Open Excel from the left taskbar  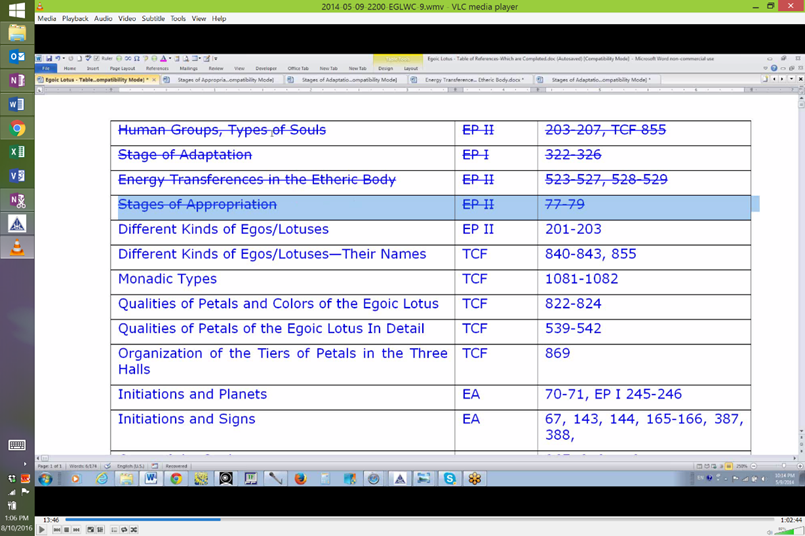point(17,153)
